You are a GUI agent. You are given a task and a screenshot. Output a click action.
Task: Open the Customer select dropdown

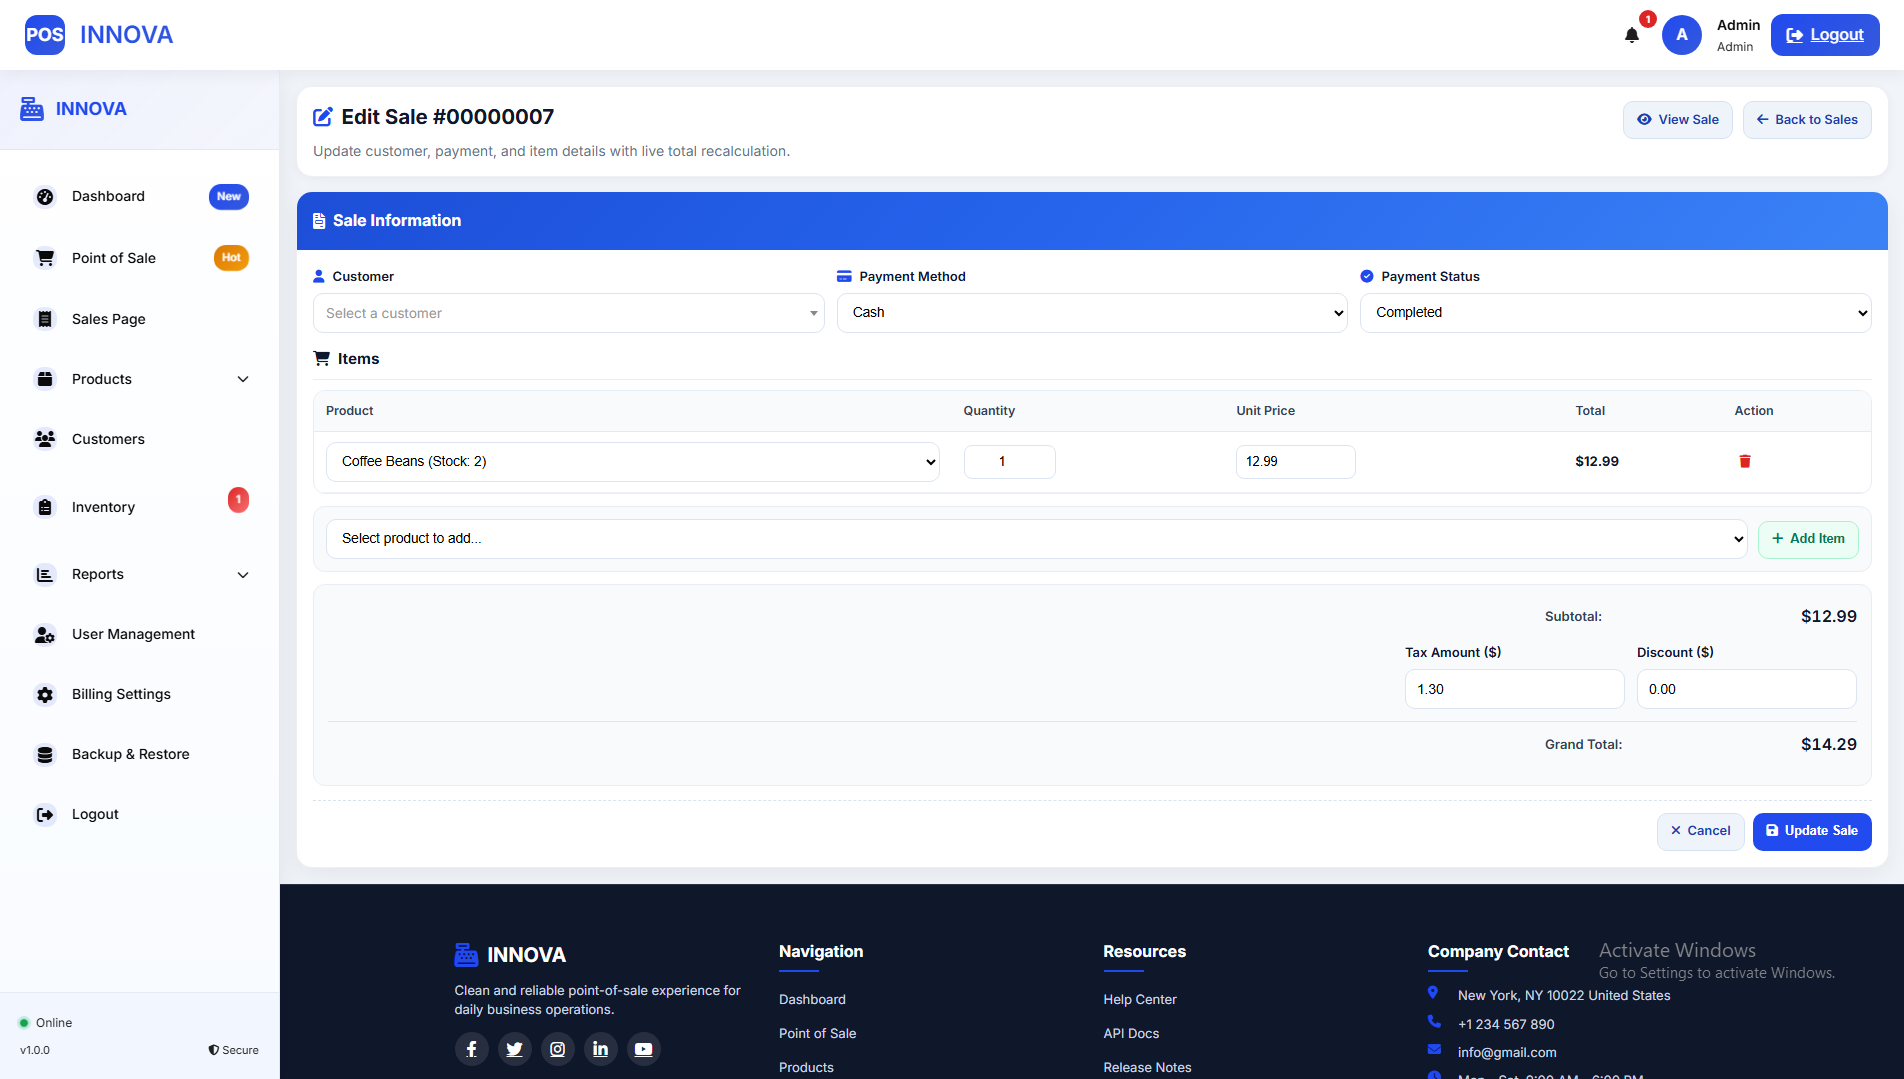568,313
